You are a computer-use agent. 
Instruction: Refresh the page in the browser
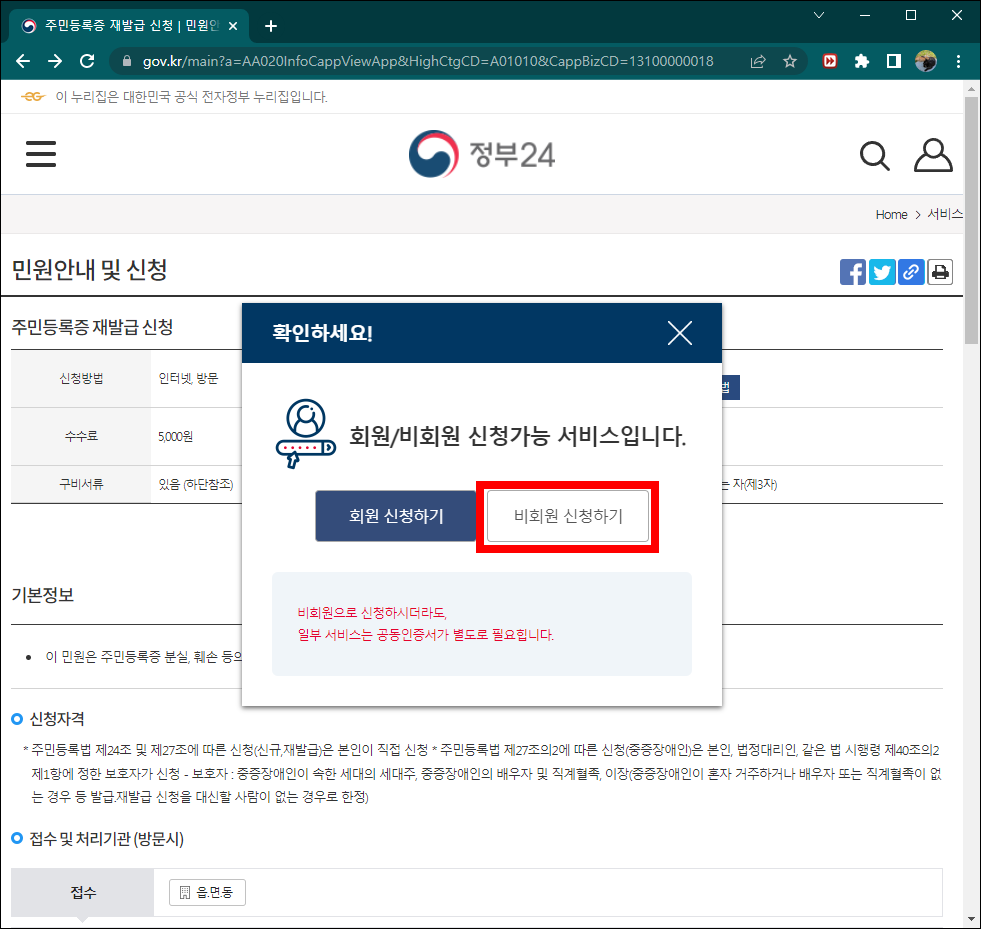point(87,60)
